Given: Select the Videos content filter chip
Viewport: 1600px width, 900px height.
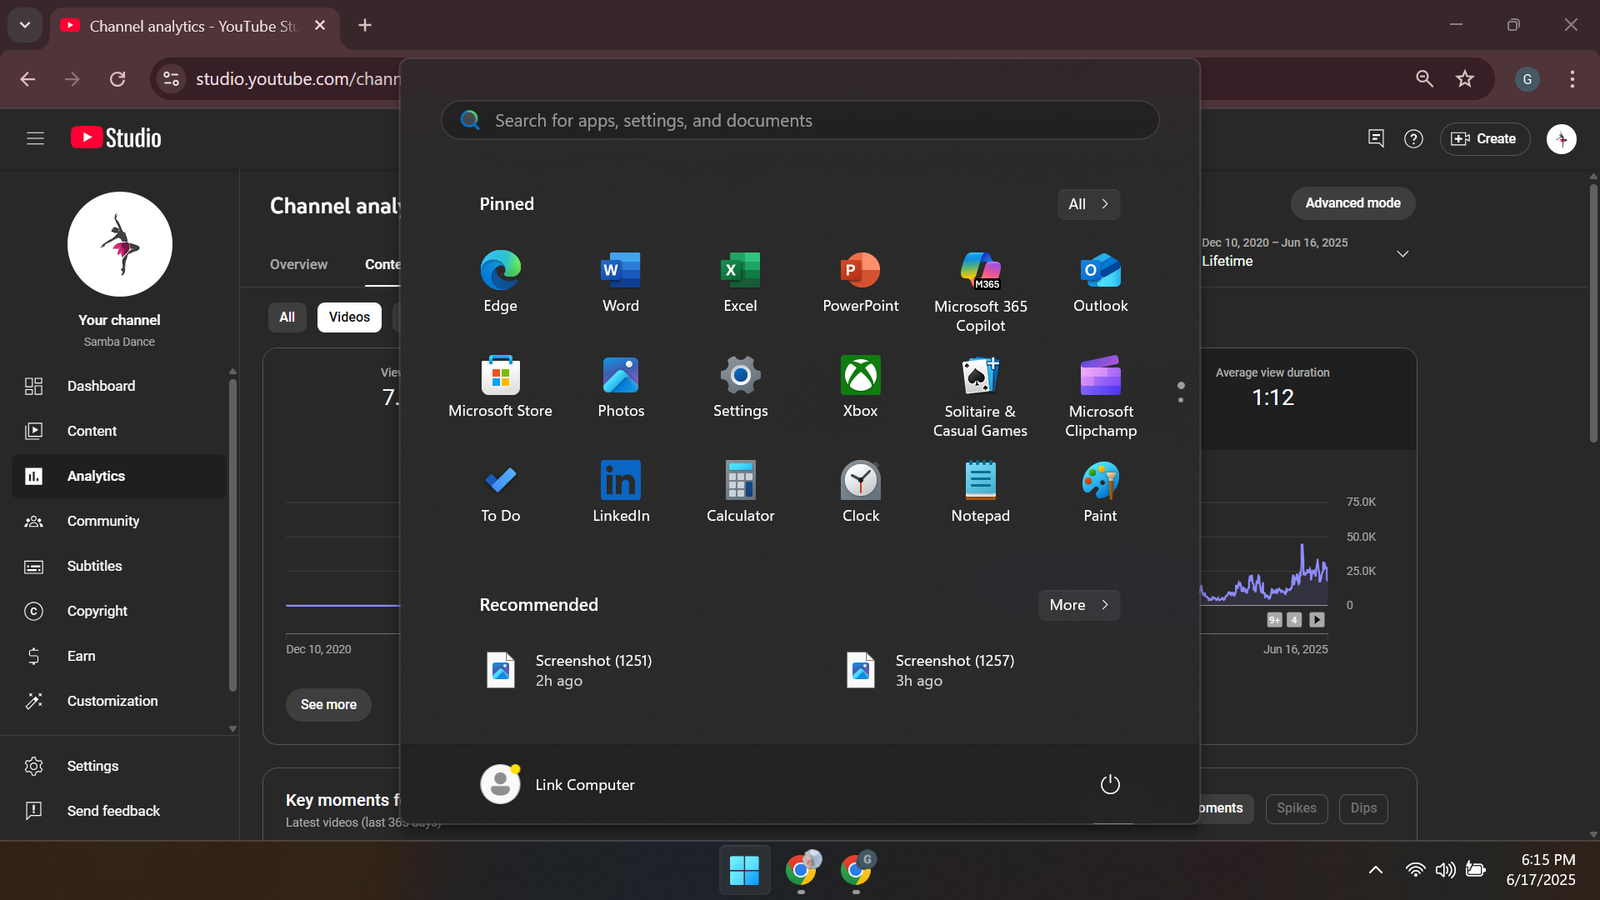Looking at the screenshot, I should [349, 317].
